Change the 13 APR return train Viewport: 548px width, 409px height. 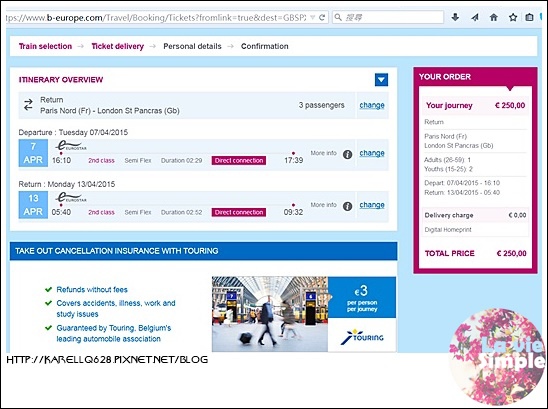point(372,205)
